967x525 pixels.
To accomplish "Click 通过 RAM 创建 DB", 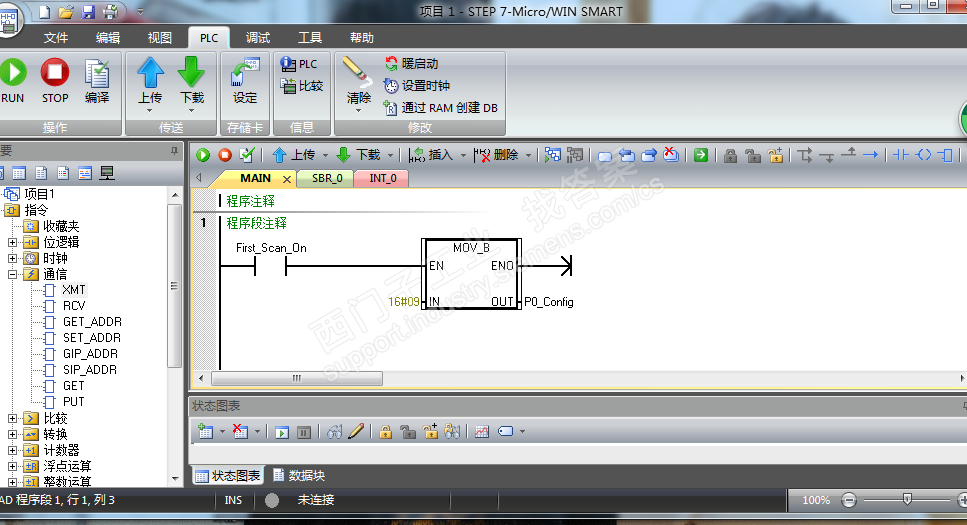I will point(440,108).
